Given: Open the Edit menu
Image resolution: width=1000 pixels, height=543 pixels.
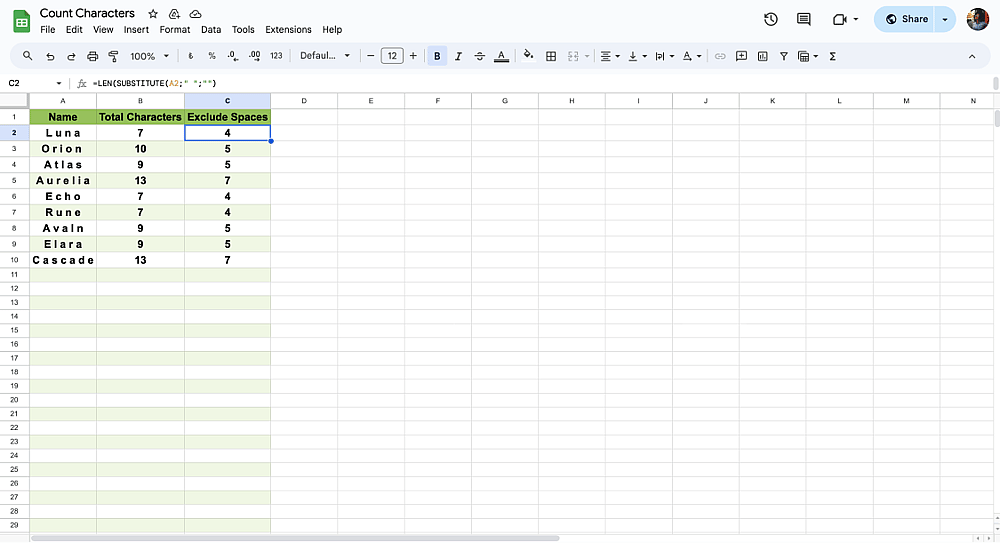Looking at the screenshot, I should pyautogui.click(x=74, y=29).
